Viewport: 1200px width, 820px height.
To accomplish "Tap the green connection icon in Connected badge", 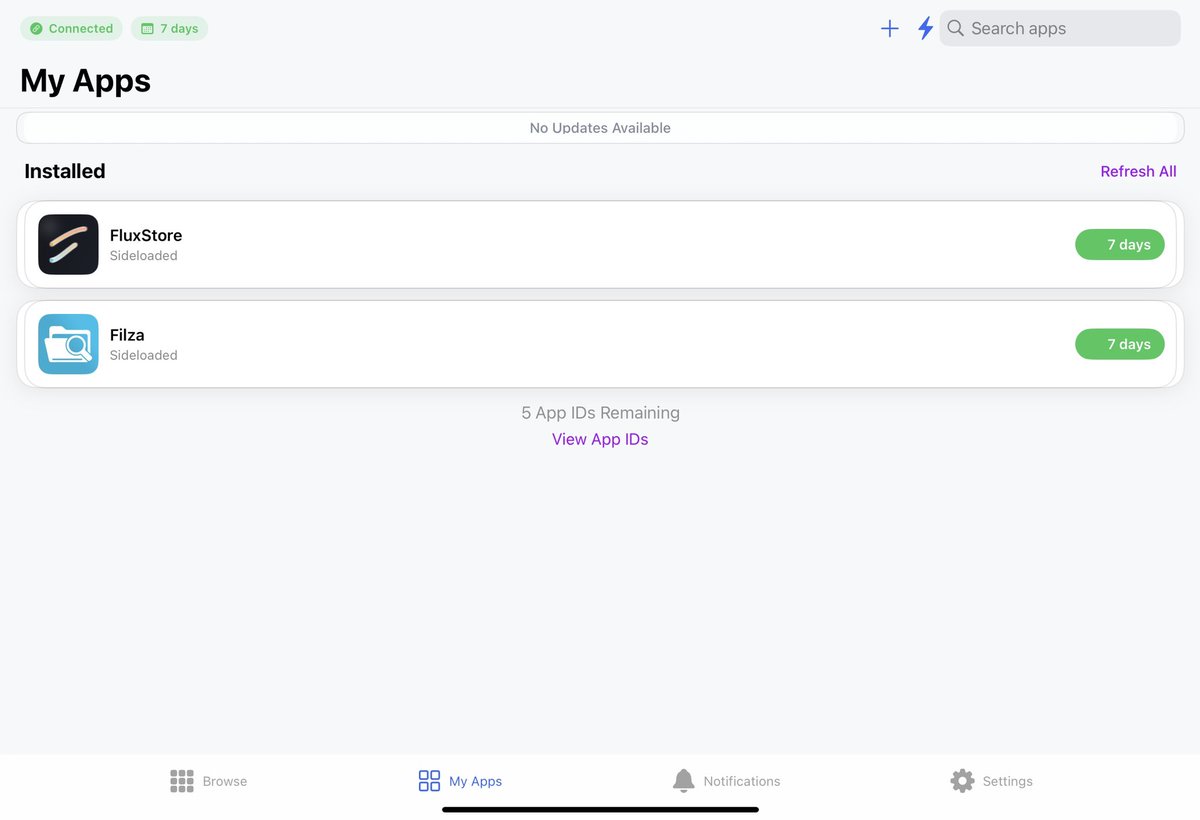I will click(x=36, y=29).
